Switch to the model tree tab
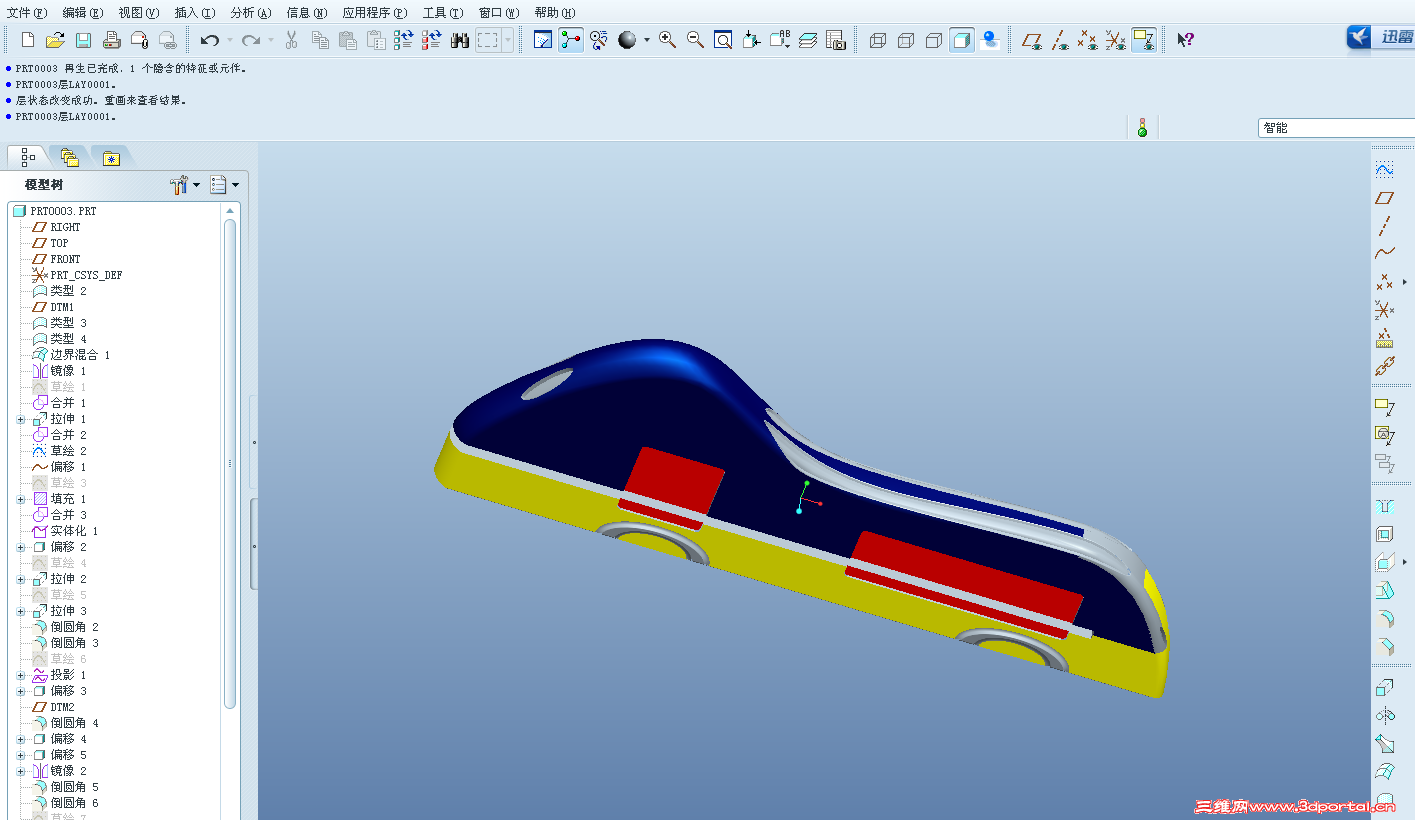Viewport: 1415px width, 820px height. [x=28, y=157]
